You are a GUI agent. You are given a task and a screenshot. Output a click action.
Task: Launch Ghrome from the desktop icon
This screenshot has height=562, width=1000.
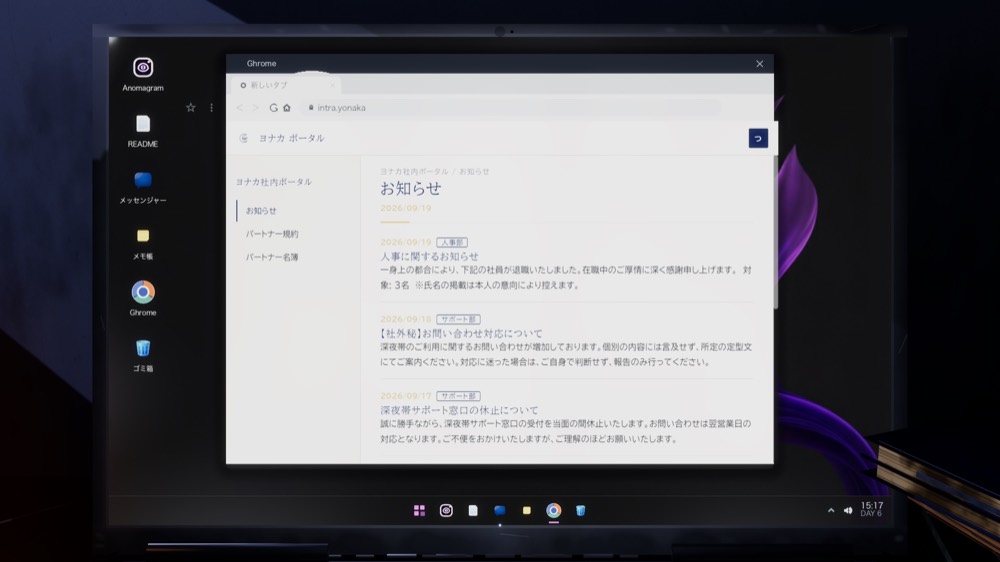coord(143,298)
